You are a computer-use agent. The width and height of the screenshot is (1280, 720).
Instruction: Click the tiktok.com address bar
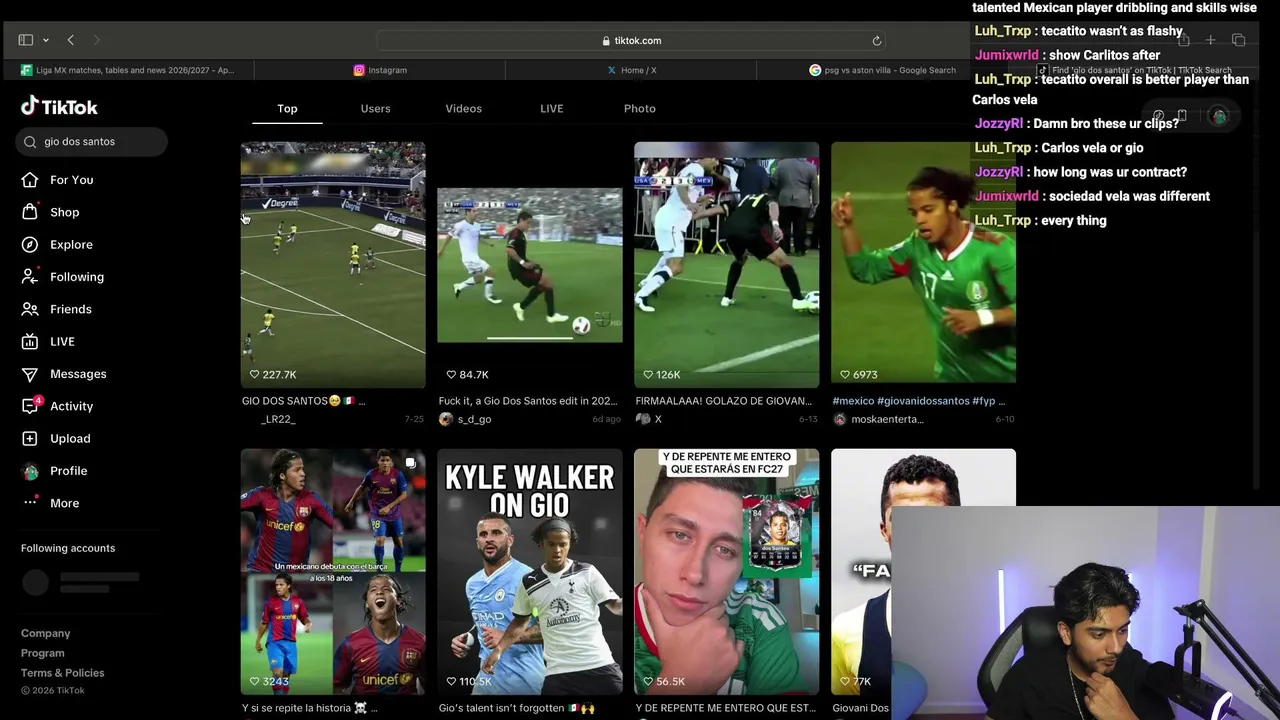[x=632, y=41]
